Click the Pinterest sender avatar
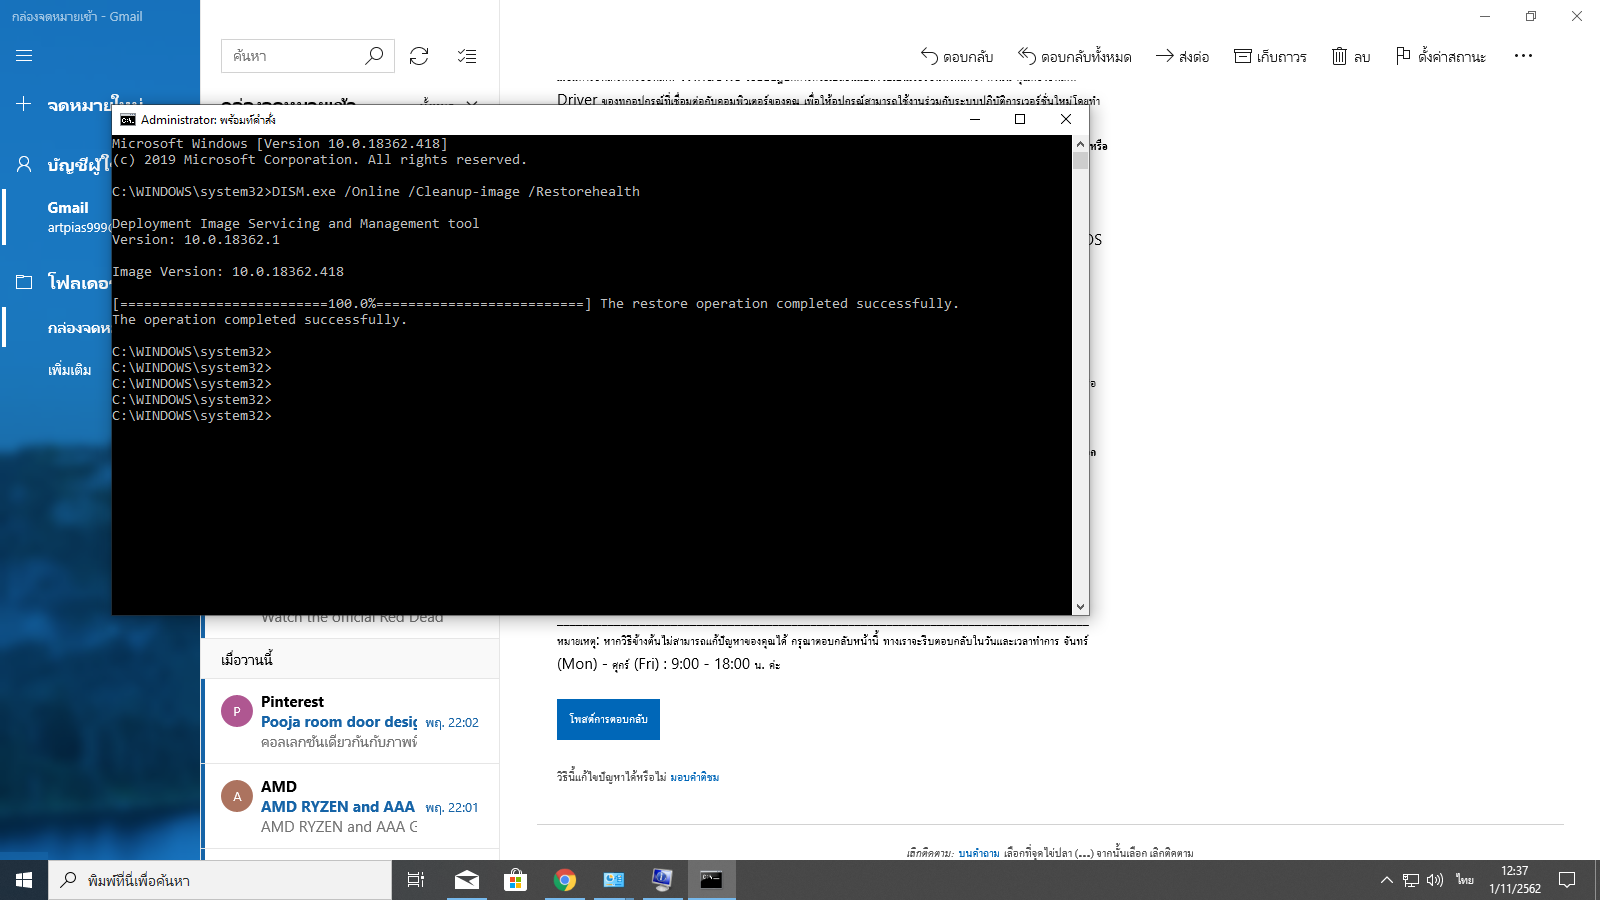 coord(237,711)
